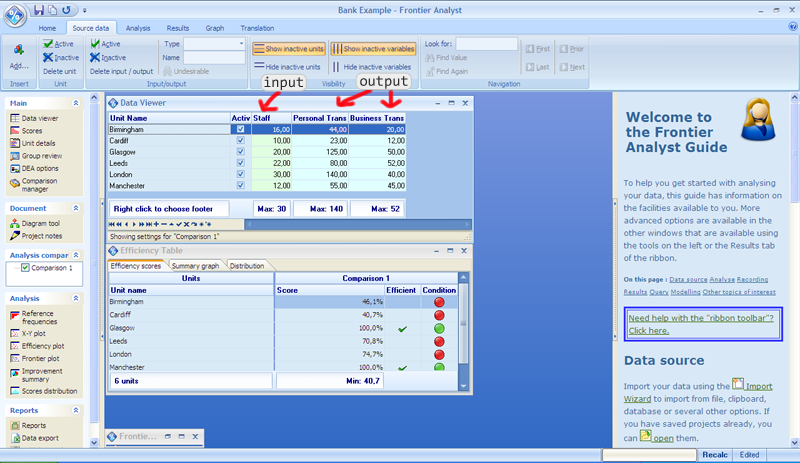Click Hide inactive units button
Screen dimensions: 800x463
[x=287, y=67]
